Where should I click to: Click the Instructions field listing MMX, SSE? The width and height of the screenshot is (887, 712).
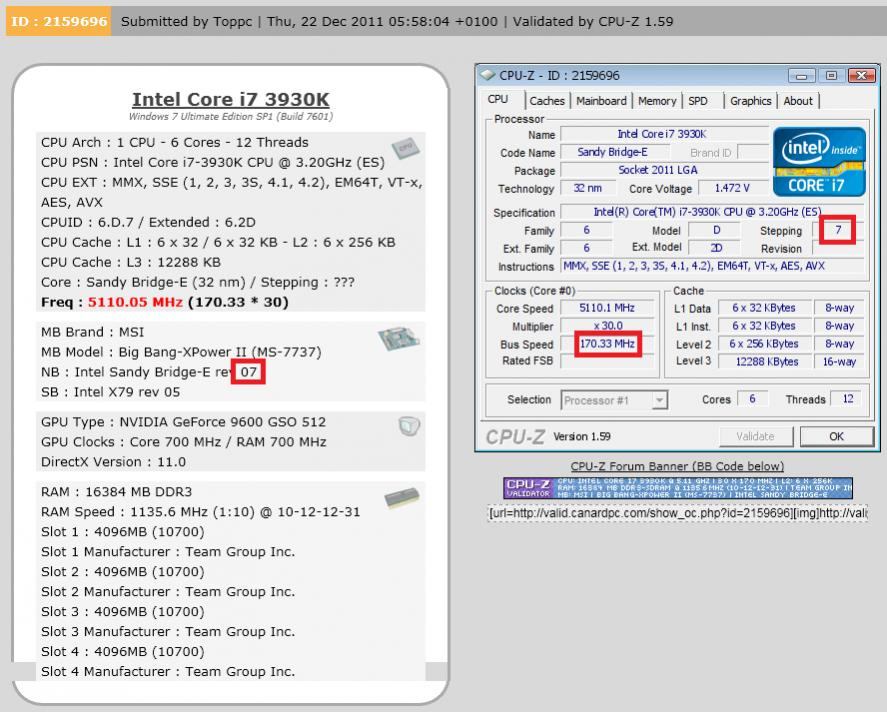[x=712, y=266]
